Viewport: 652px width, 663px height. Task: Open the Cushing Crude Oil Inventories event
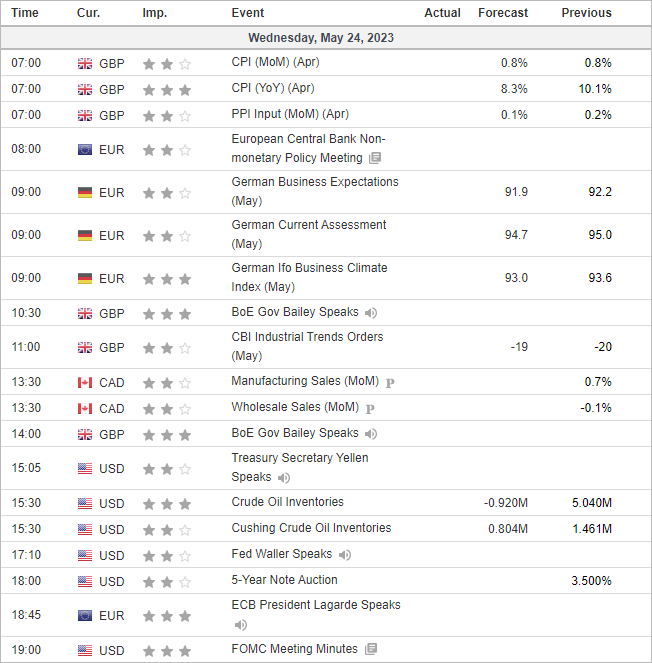click(x=311, y=528)
